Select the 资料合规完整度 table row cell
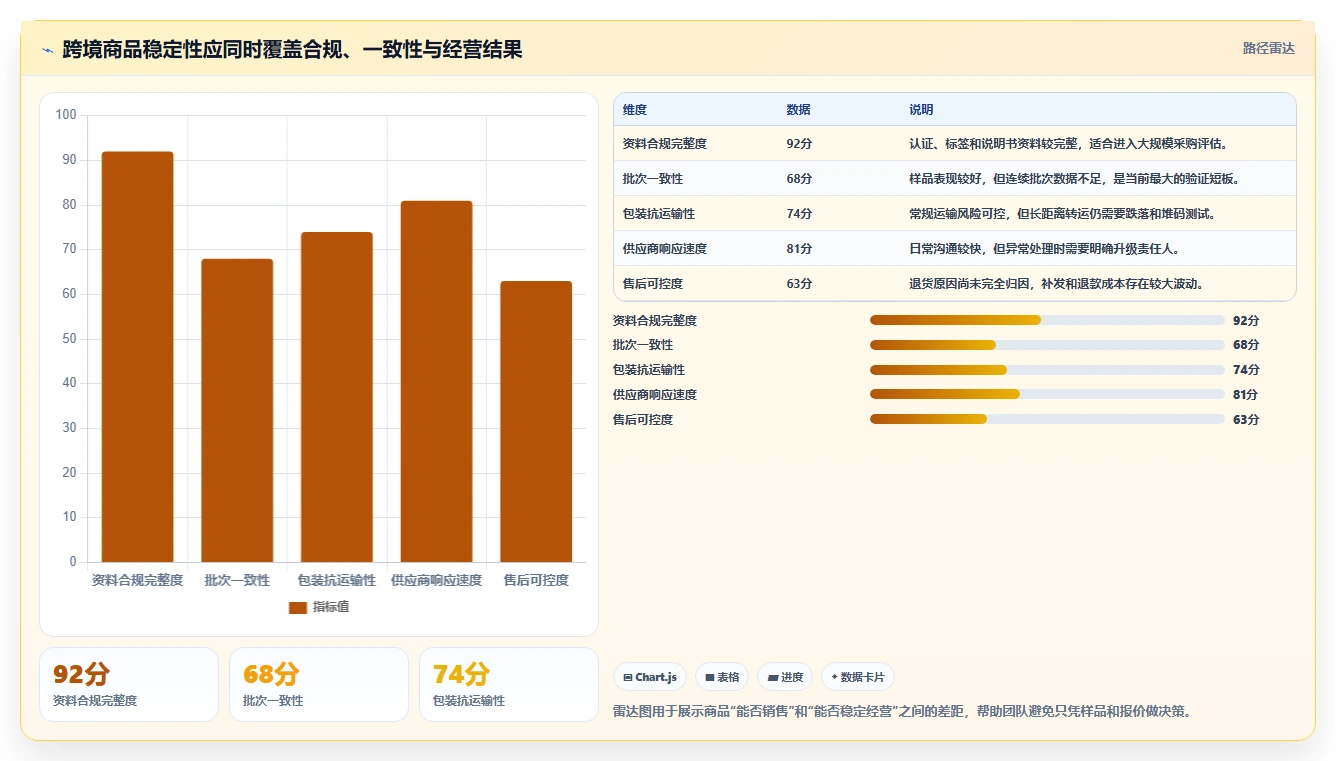Screen dimensions: 1336x761 (665, 144)
